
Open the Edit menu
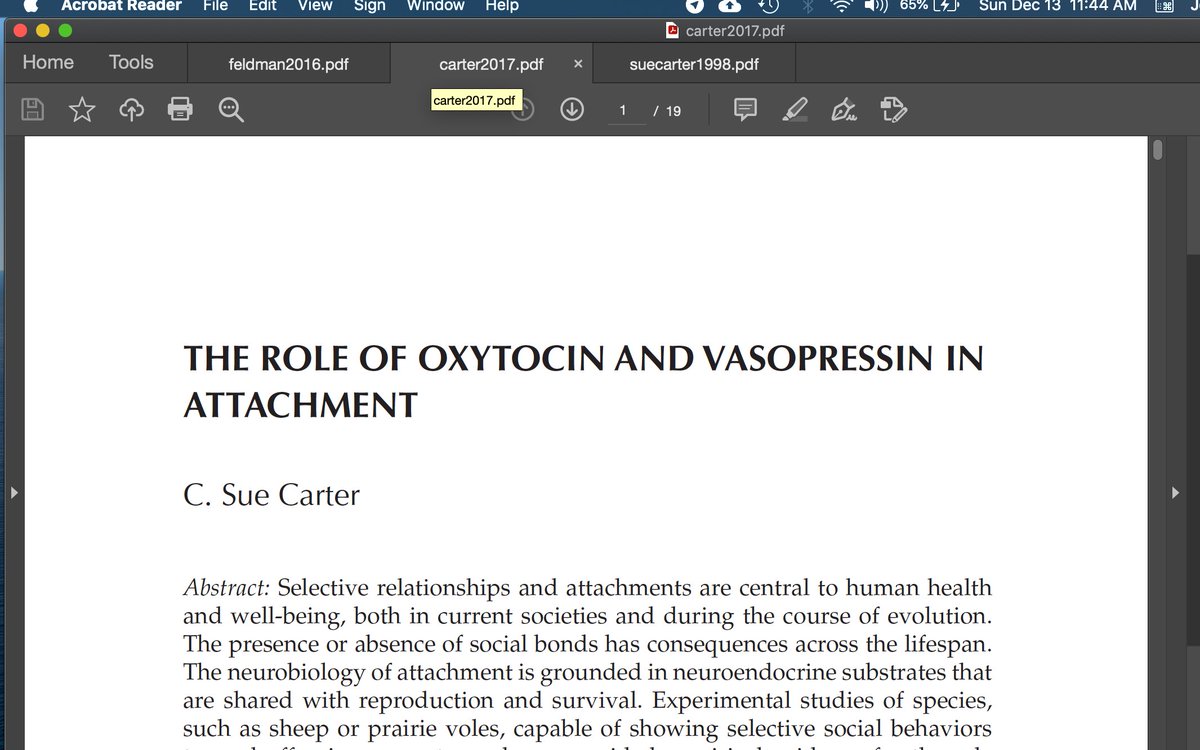(263, 6)
